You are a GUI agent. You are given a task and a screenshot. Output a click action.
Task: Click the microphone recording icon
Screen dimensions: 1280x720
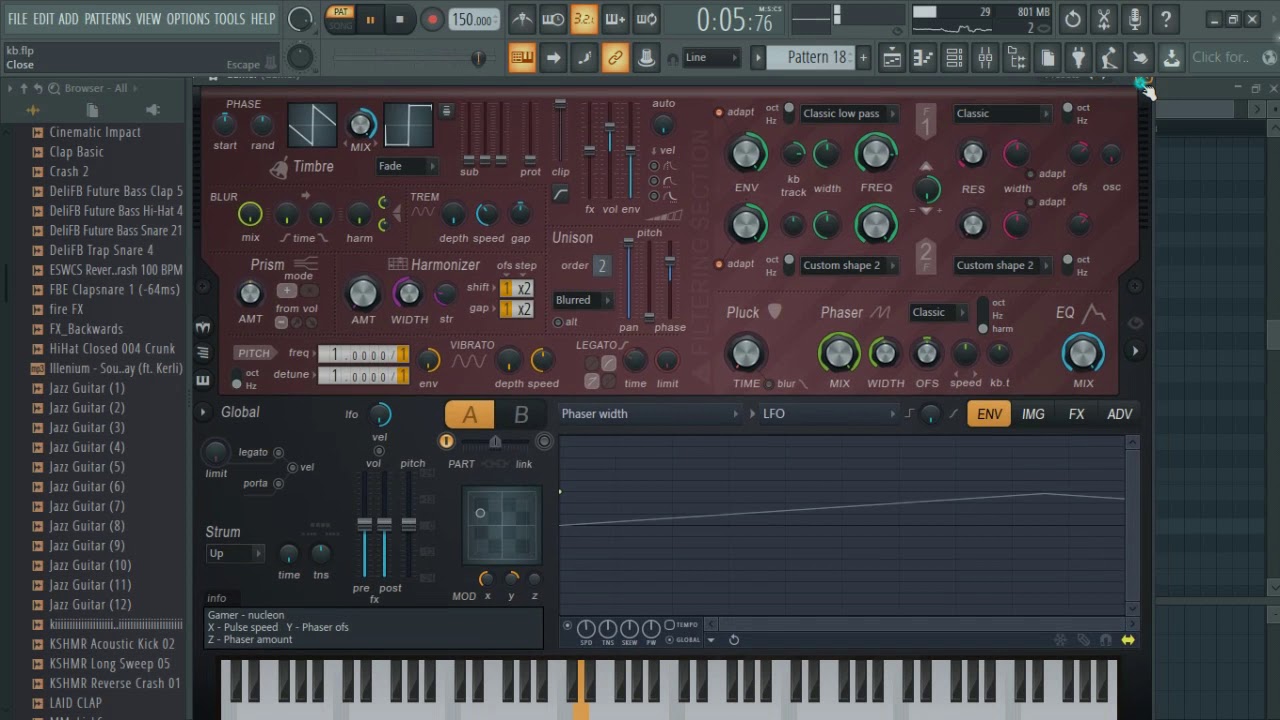[1135, 19]
